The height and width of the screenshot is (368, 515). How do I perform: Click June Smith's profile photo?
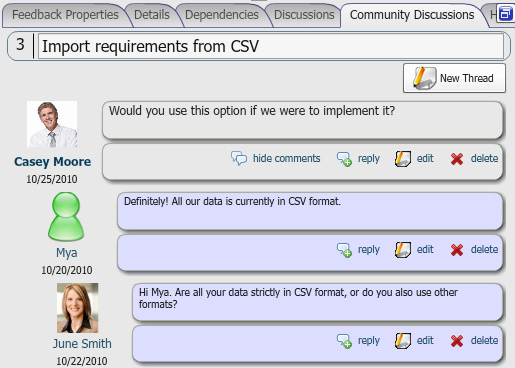click(77, 308)
